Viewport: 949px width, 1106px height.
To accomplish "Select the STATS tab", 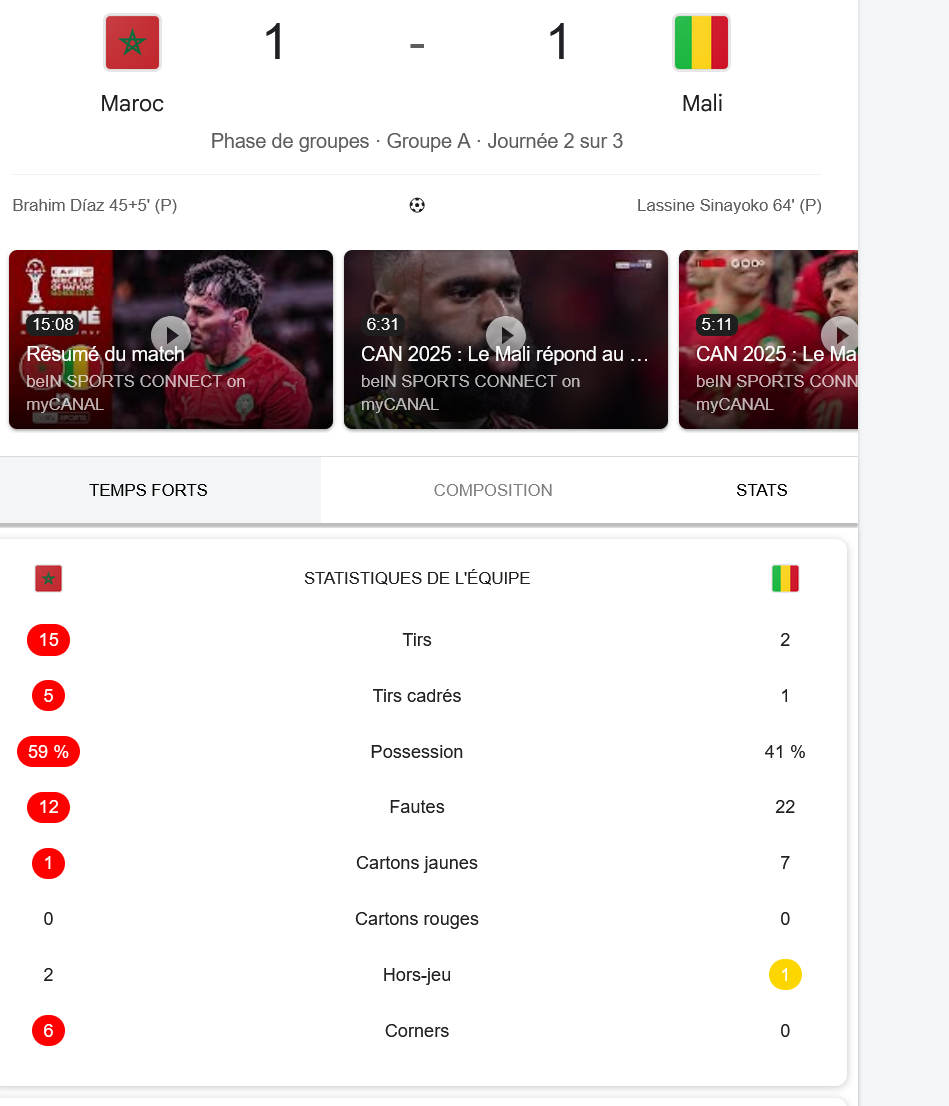I will (761, 490).
